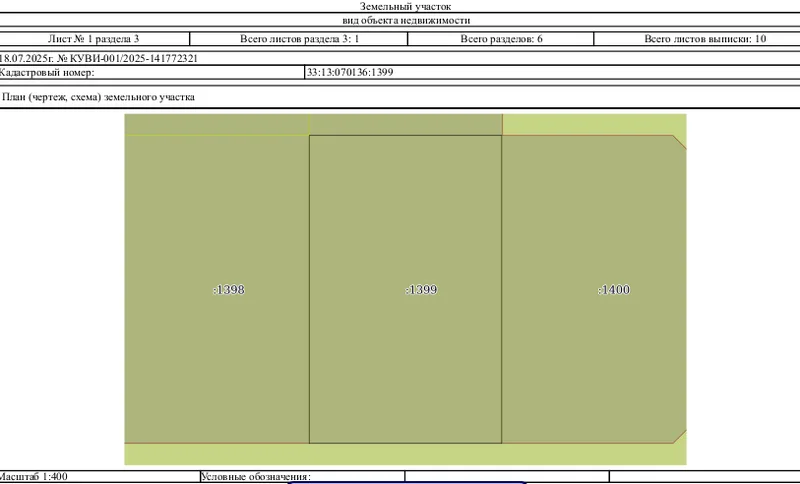Click the Всего листов раздела 3 cell
Screen dimensions: 800x484
[299, 39]
